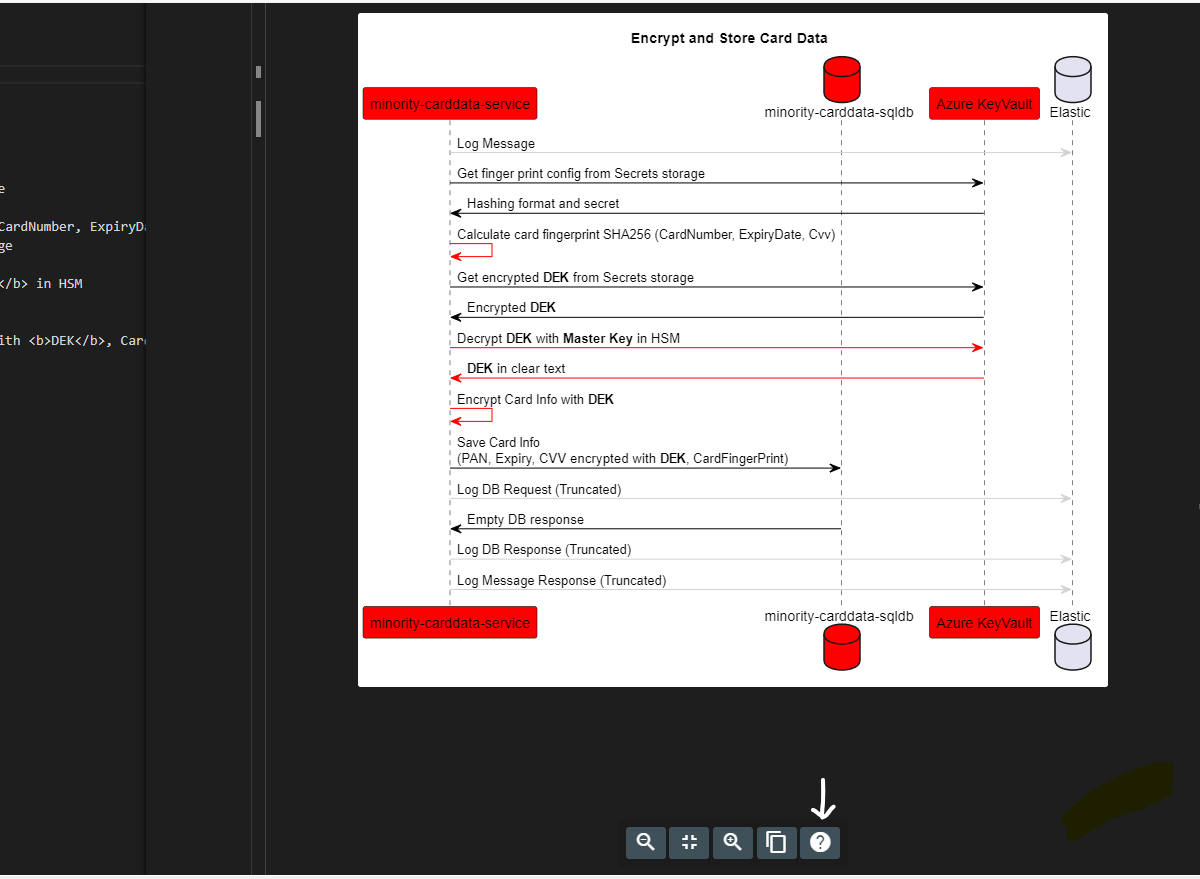
Task: Click the top red minority-carddata-sqldb database icon
Action: 841,79
